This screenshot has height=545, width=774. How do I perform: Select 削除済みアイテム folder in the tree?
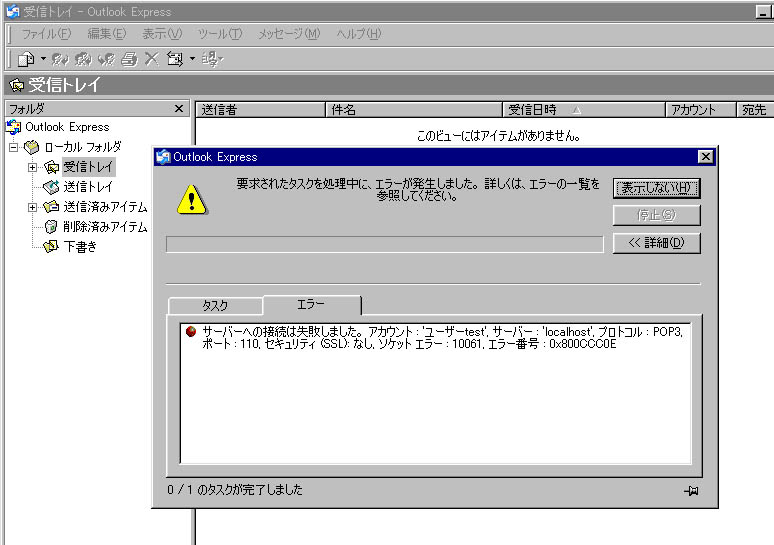tap(105, 227)
